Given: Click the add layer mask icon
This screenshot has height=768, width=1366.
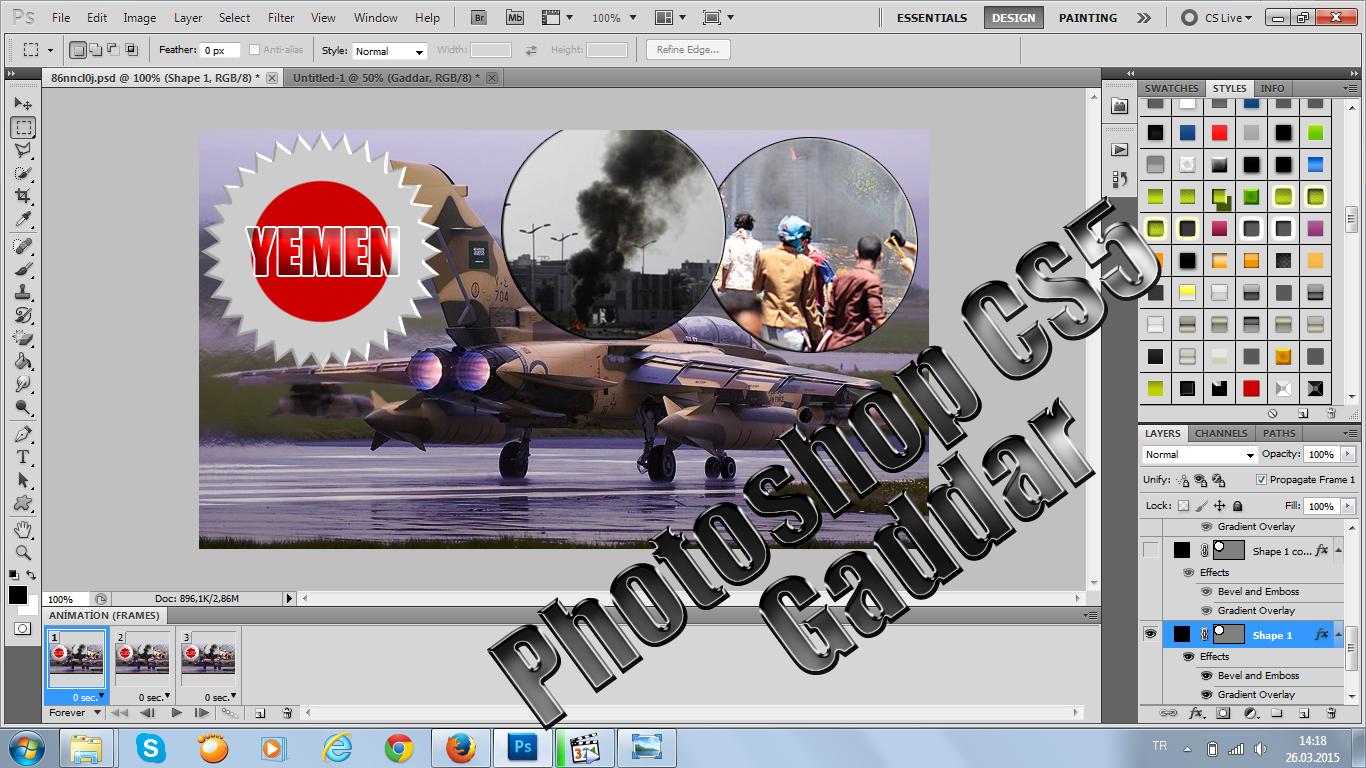Looking at the screenshot, I should (x=1223, y=713).
